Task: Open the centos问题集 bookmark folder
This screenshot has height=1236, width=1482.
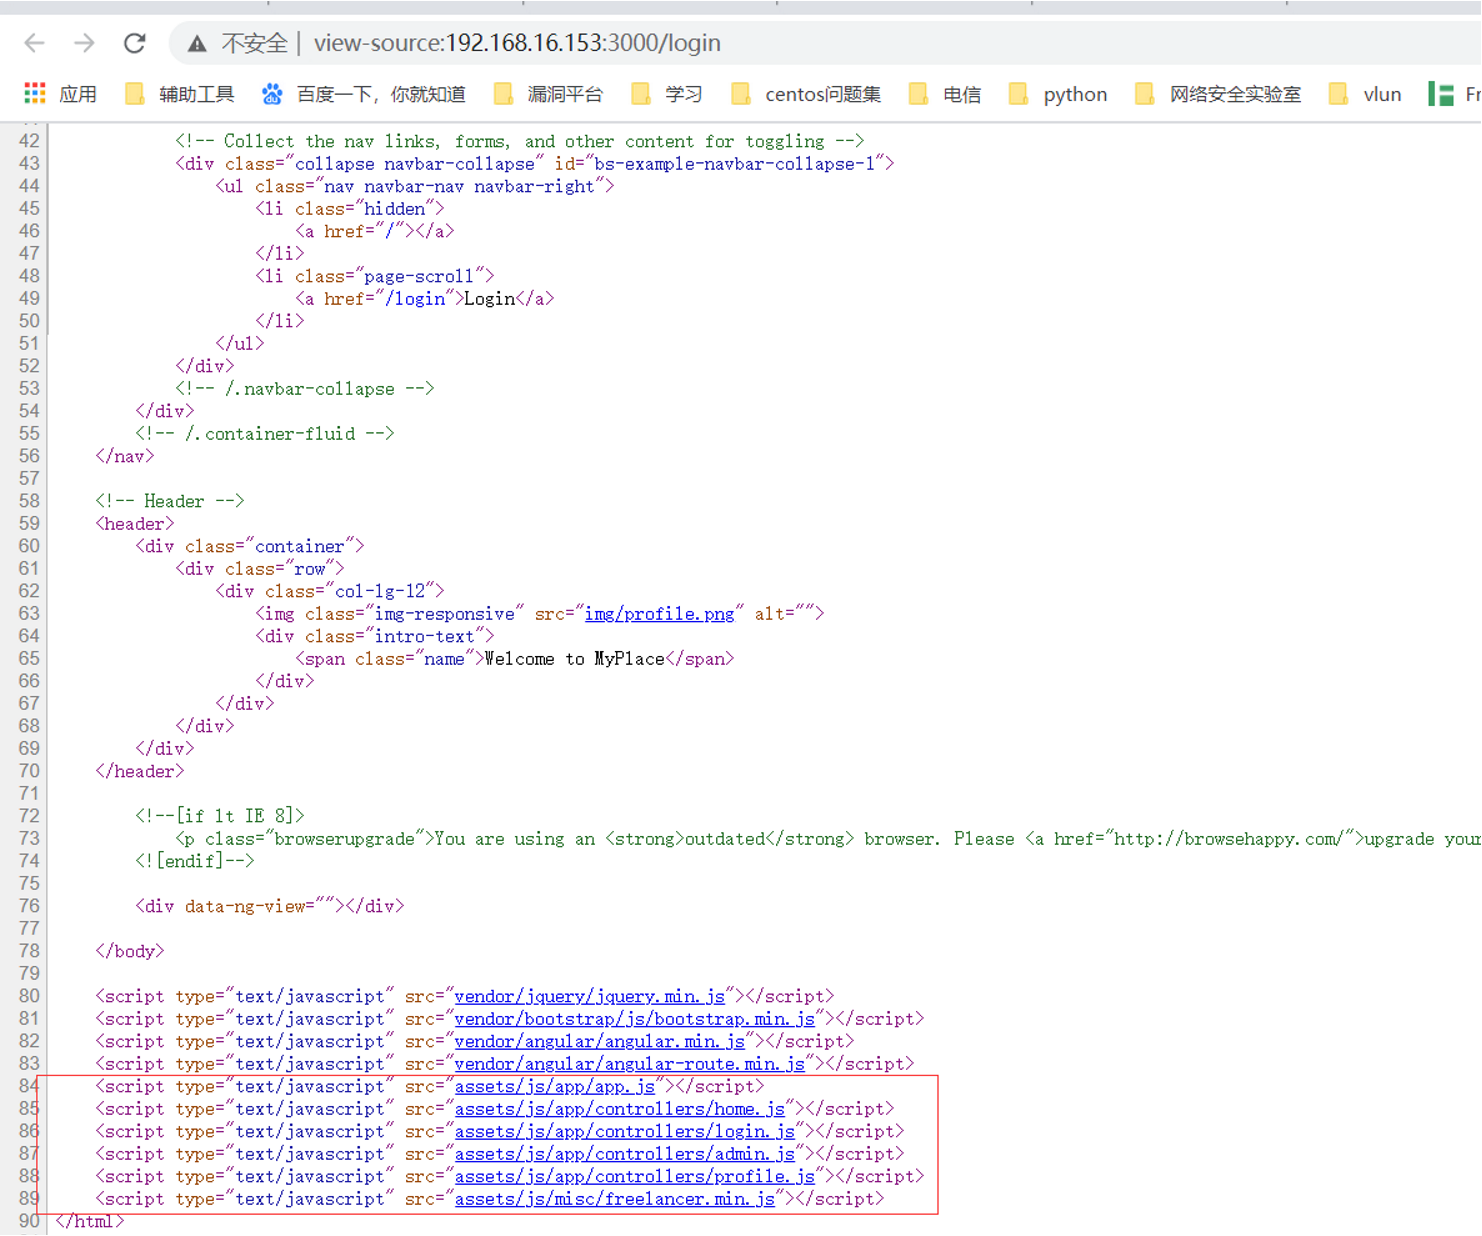Action: 806,94
